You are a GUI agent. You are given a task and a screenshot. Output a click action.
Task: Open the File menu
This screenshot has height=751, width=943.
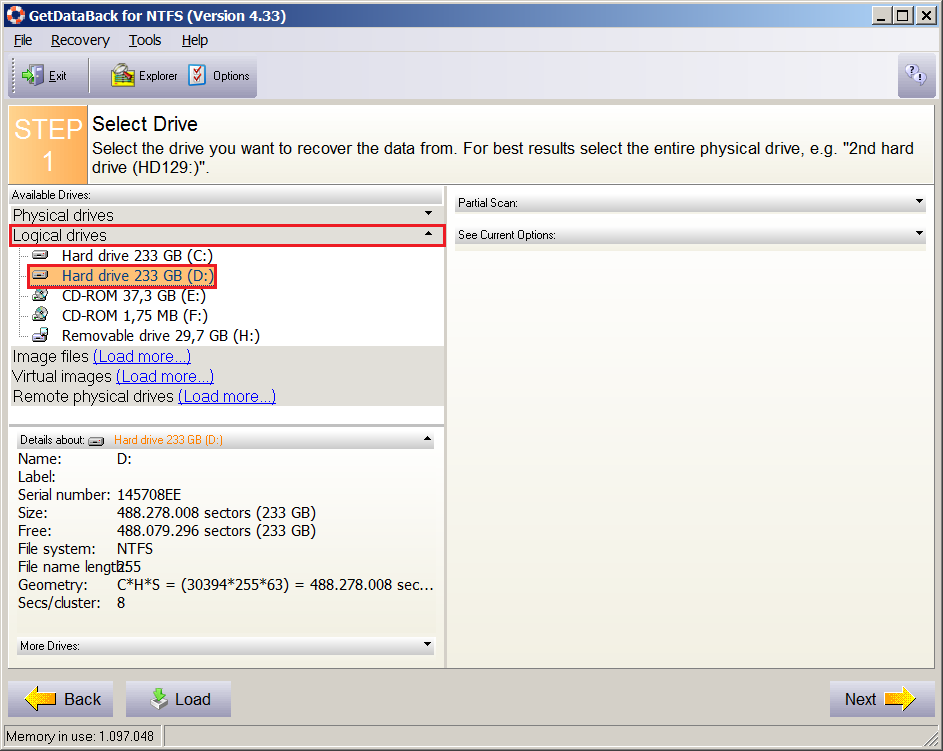pos(23,40)
